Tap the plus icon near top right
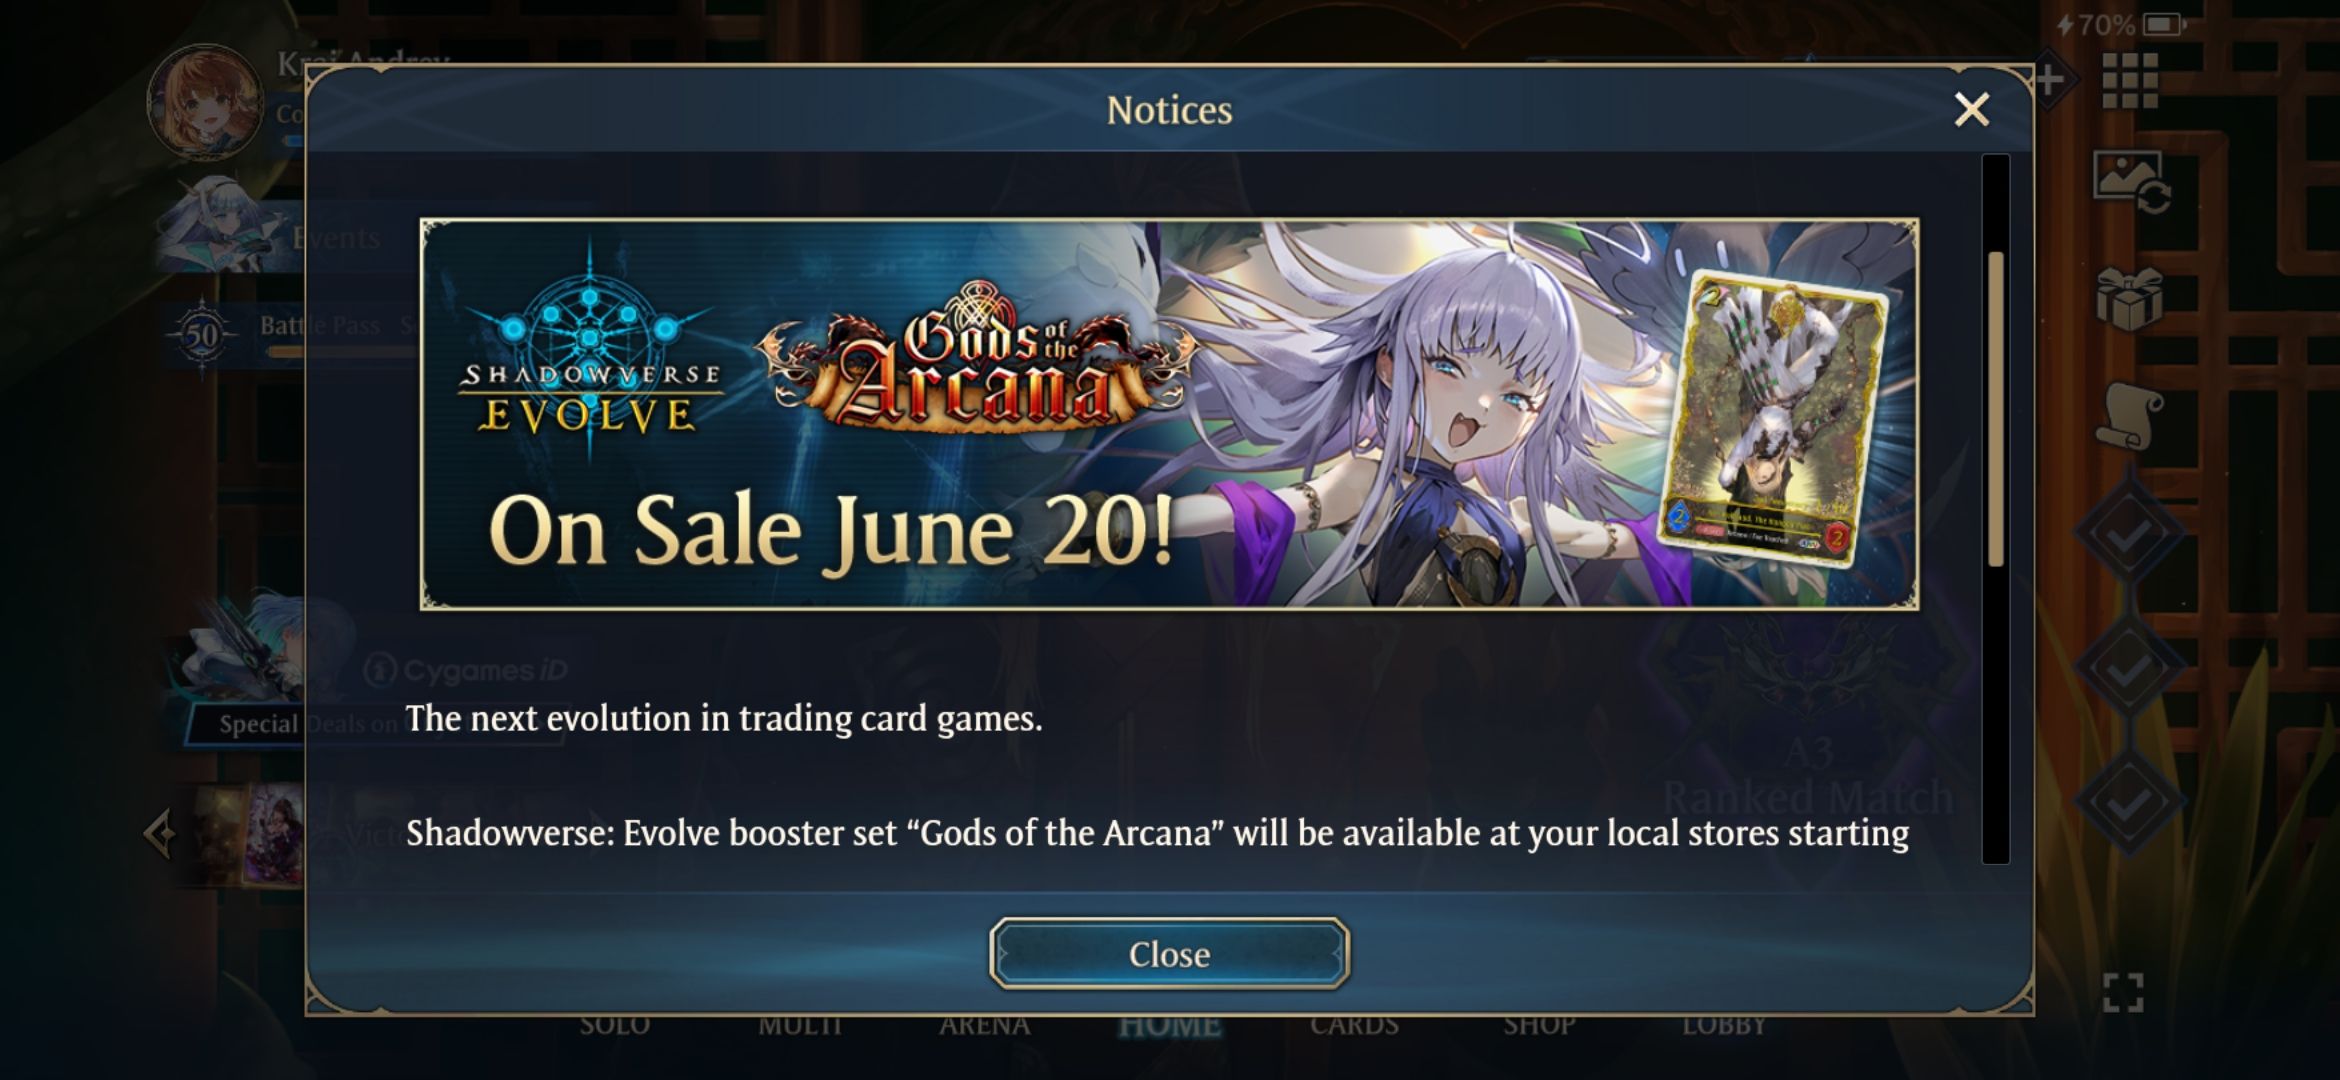The image size is (2340, 1080). tap(2049, 80)
